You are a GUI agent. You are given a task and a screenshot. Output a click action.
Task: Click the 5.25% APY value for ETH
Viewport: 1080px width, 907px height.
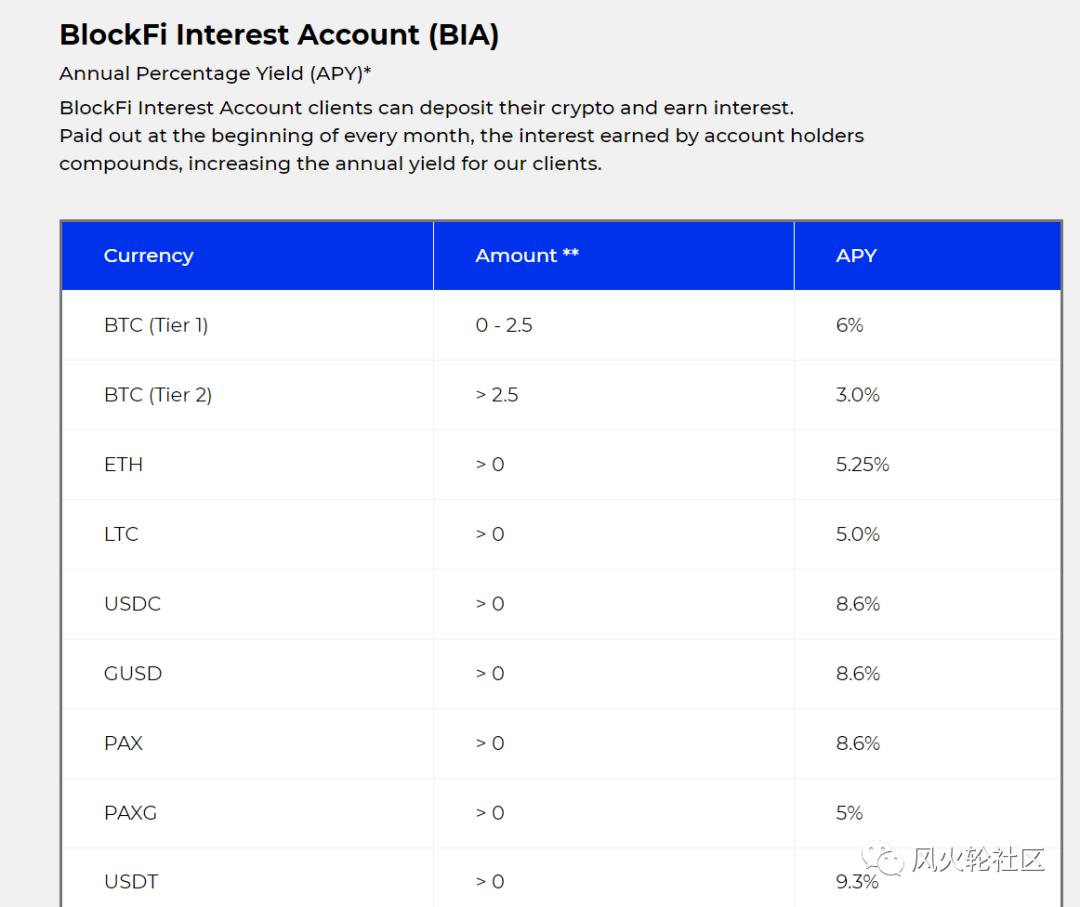tap(862, 464)
